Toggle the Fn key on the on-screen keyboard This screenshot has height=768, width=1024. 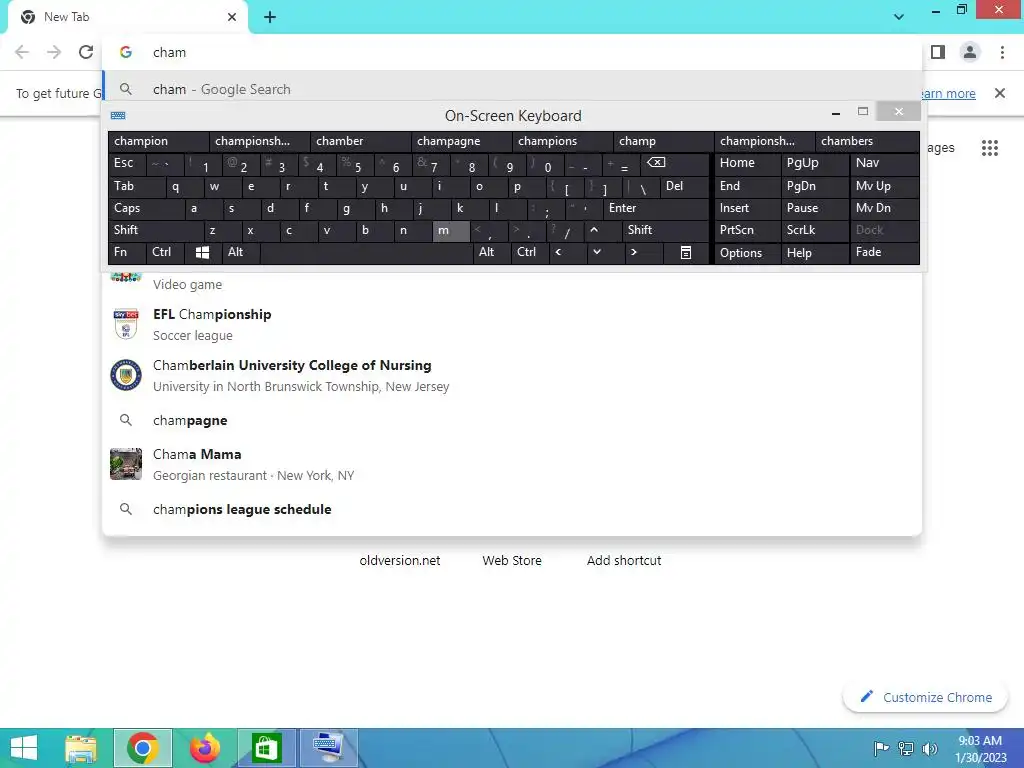coord(127,252)
